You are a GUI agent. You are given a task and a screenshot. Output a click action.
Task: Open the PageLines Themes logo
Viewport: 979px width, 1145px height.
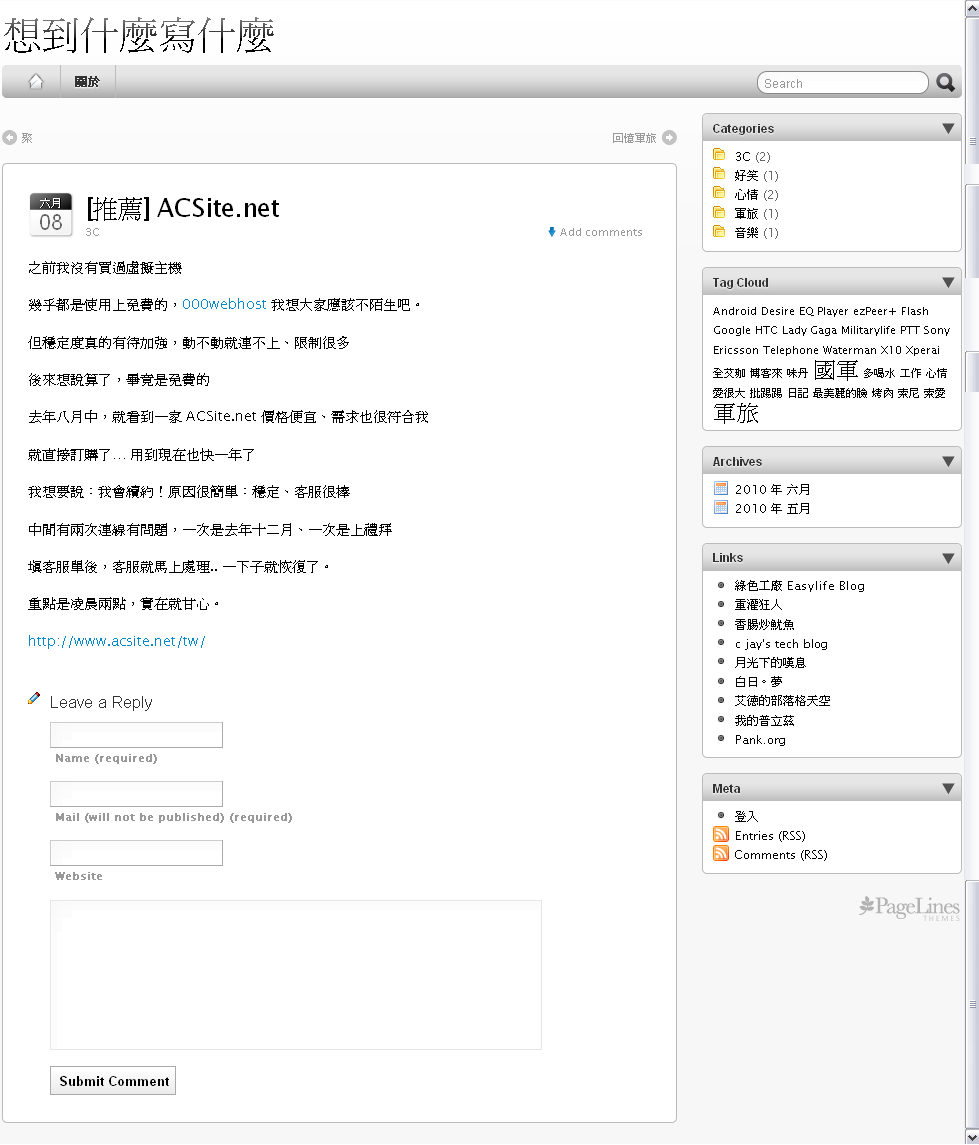click(909, 908)
